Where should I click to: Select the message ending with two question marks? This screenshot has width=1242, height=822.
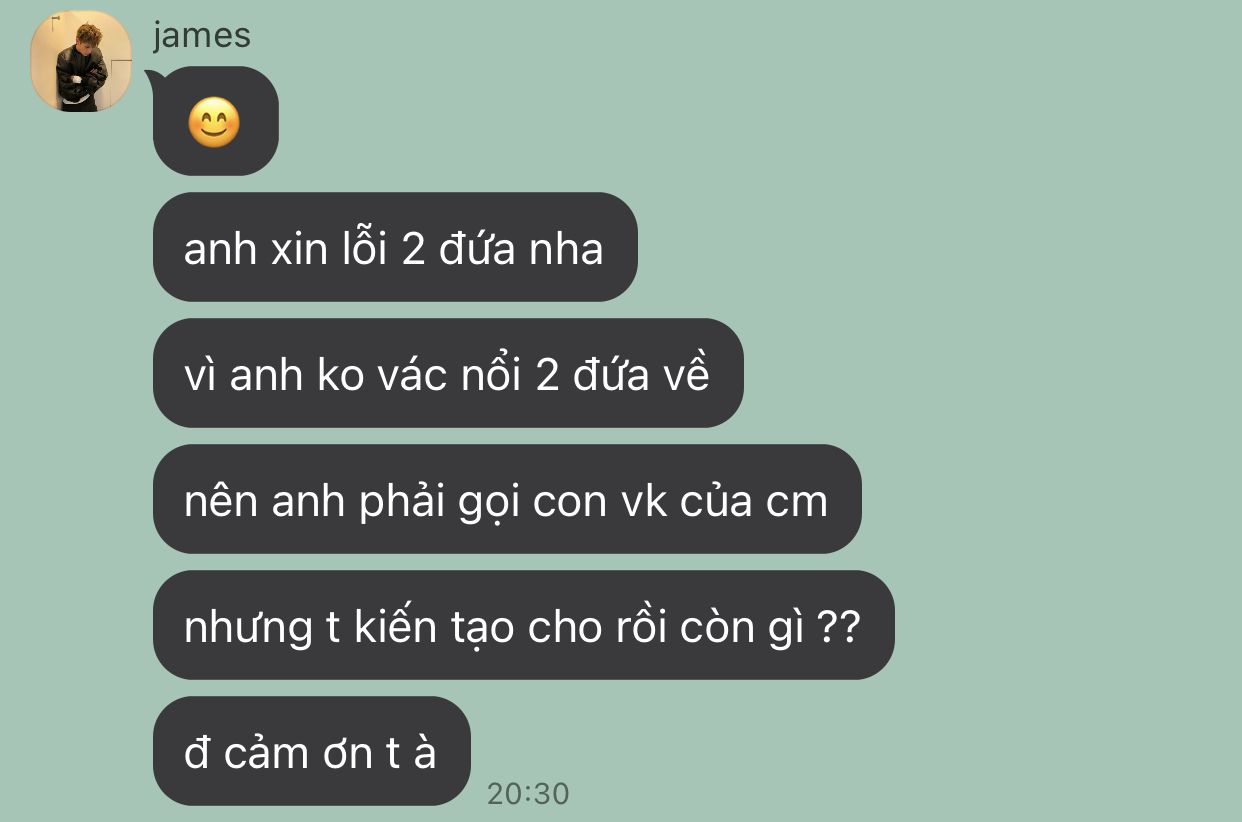pos(523,625)
